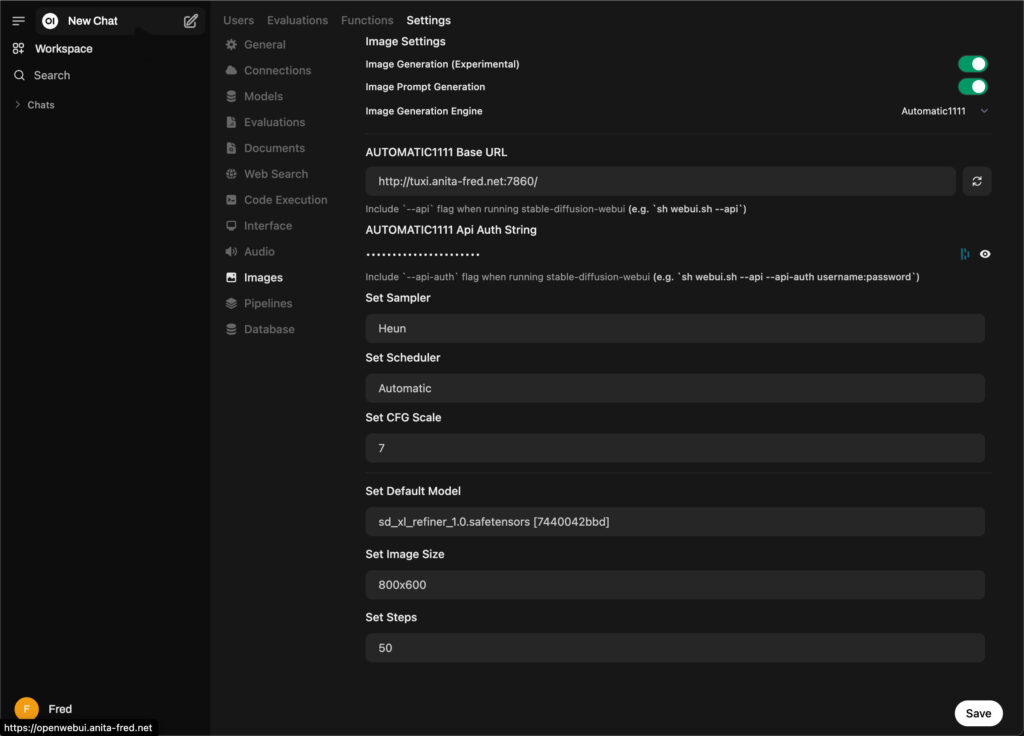Open the Pipelines settings section

pos(267,303)
